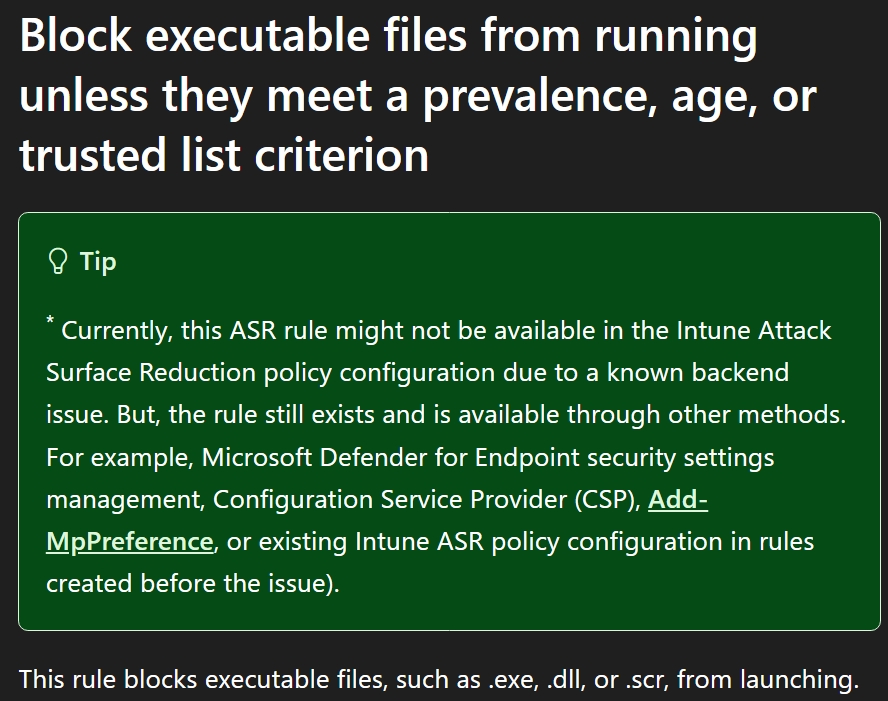This screenshot has height=701, width=888.
Task: Click the words 'known backend' in tip
Action: coord(698,373)
